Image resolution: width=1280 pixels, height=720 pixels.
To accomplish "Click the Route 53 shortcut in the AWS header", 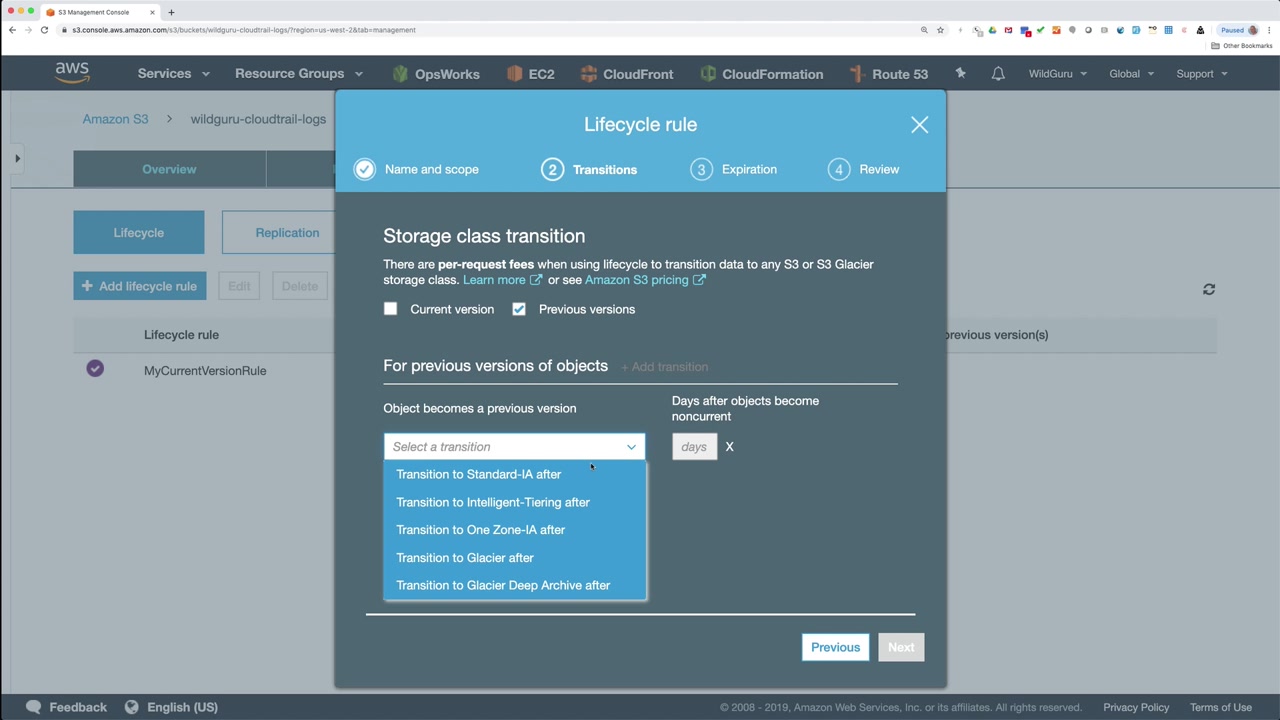I will click(888, 74).
